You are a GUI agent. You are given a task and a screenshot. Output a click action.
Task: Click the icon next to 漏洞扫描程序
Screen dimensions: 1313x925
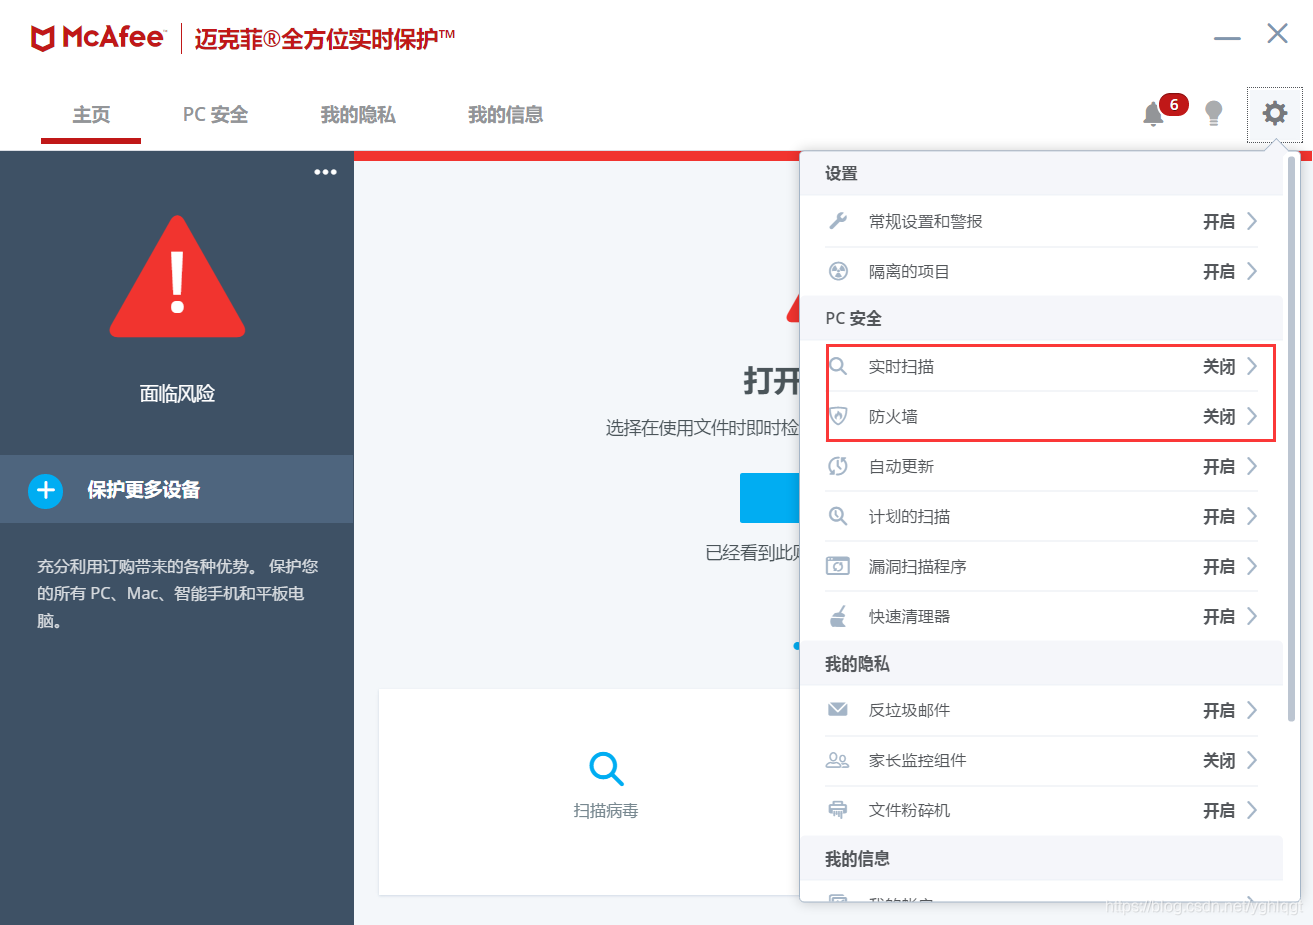[x=838, y=566]
